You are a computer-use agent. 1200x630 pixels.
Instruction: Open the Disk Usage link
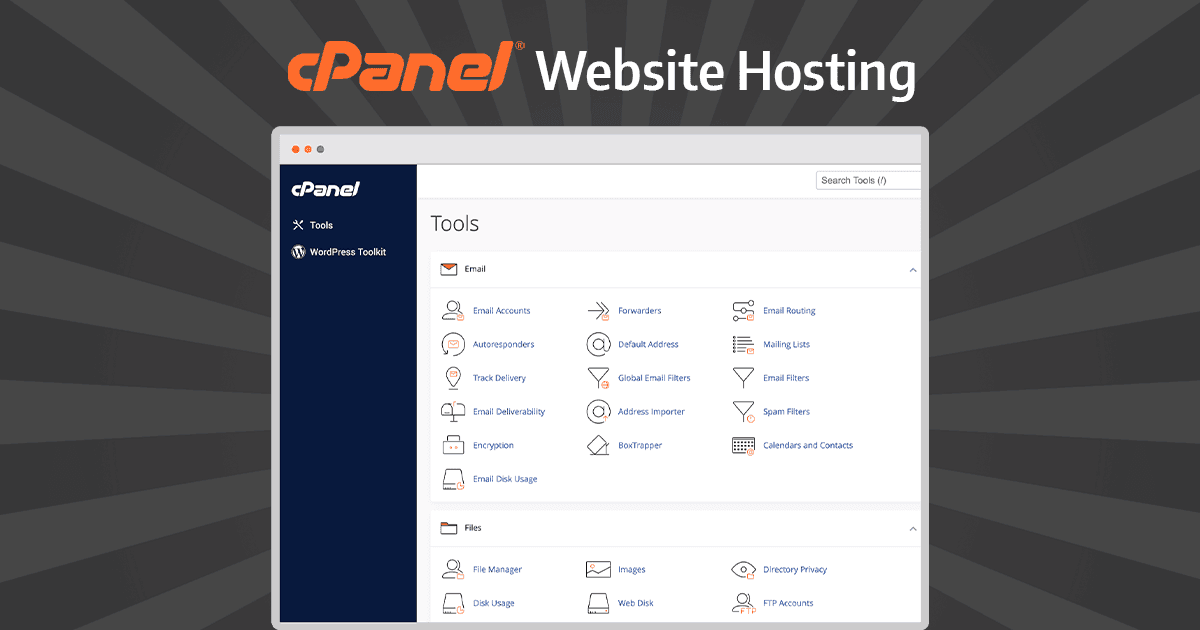pos(494,604)
